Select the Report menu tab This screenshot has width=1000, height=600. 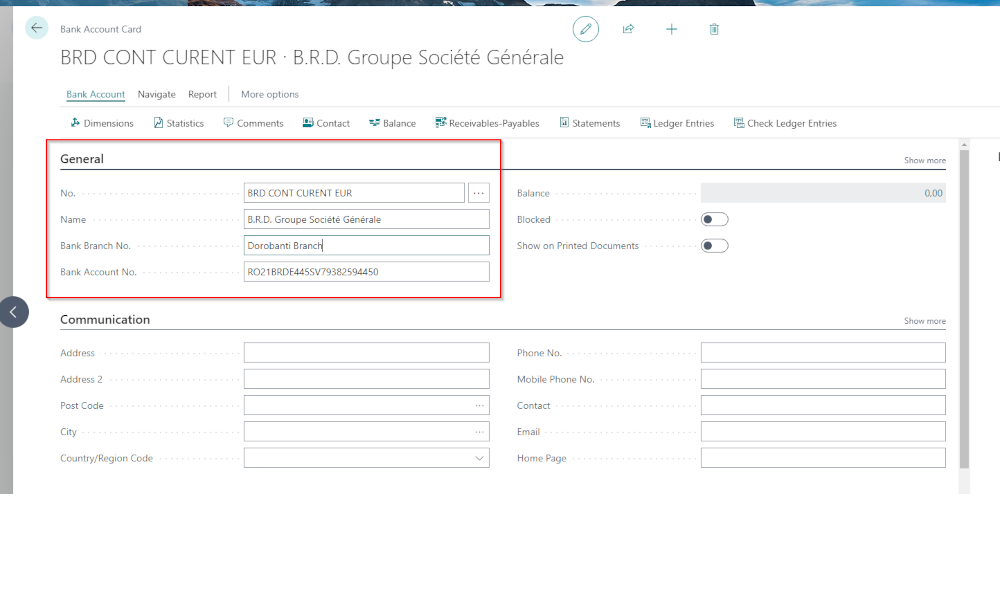tap(202, 94)
